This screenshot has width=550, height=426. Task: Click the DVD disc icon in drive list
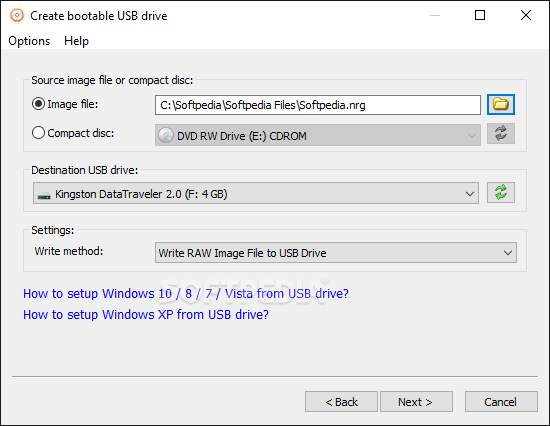click(x=166, y=135)
